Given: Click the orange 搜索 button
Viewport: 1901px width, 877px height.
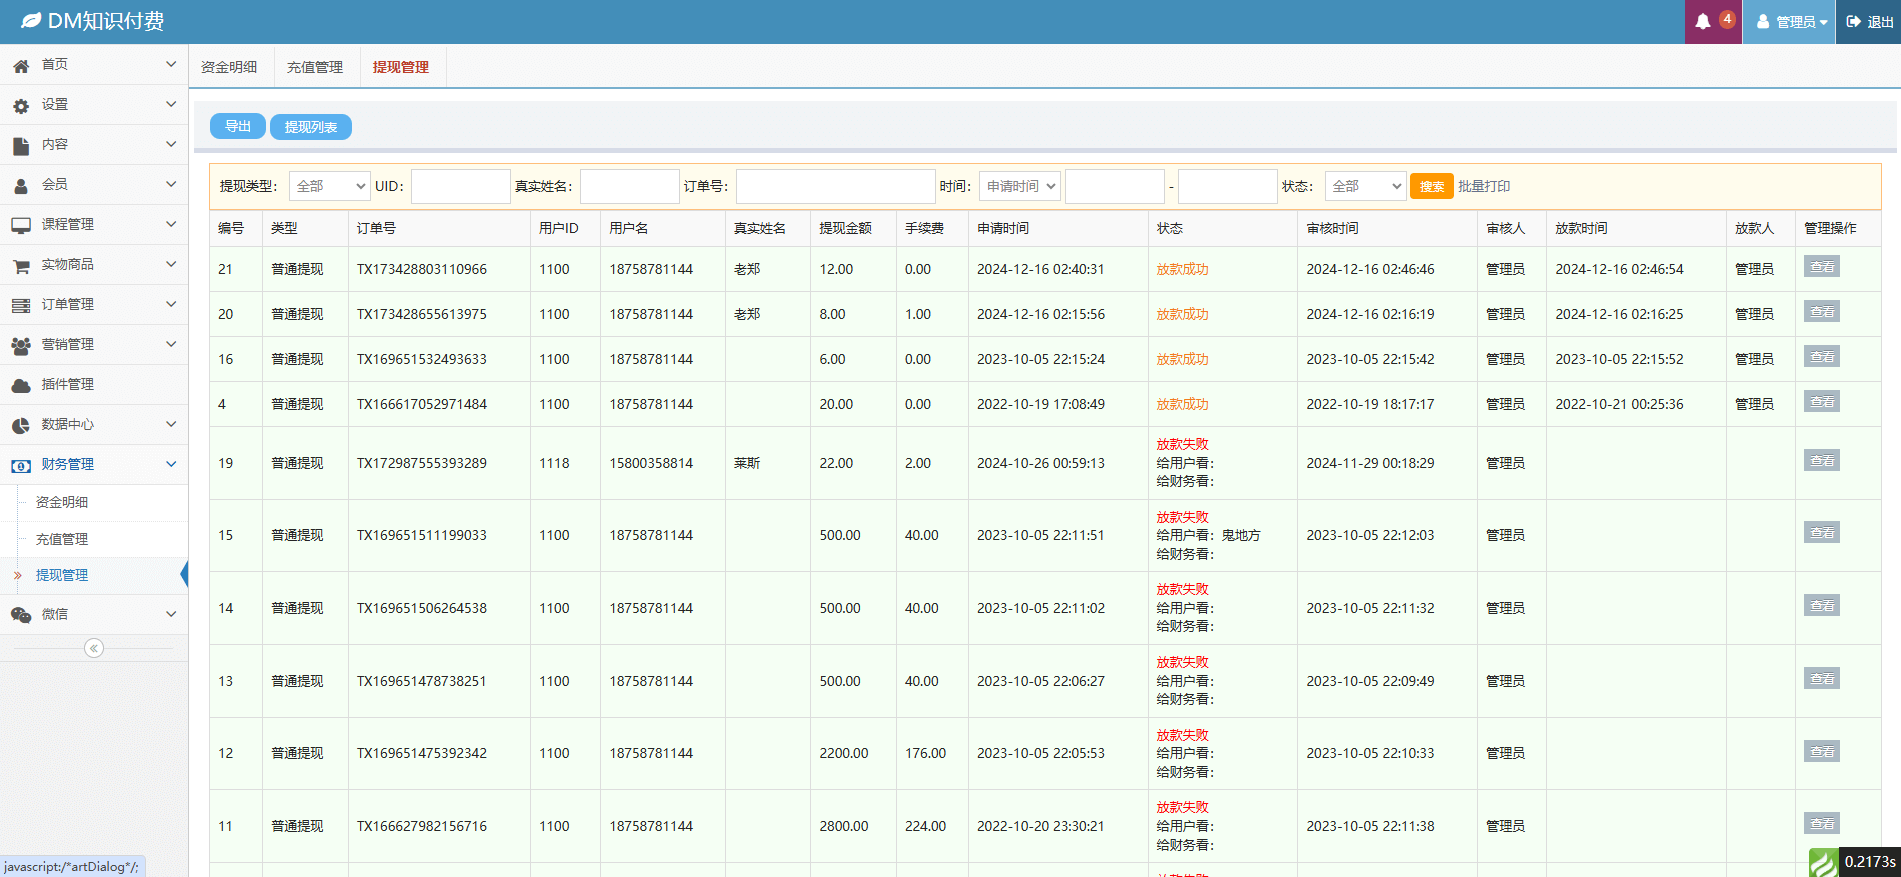Looking at the screenshot, I should point(1431,186).
